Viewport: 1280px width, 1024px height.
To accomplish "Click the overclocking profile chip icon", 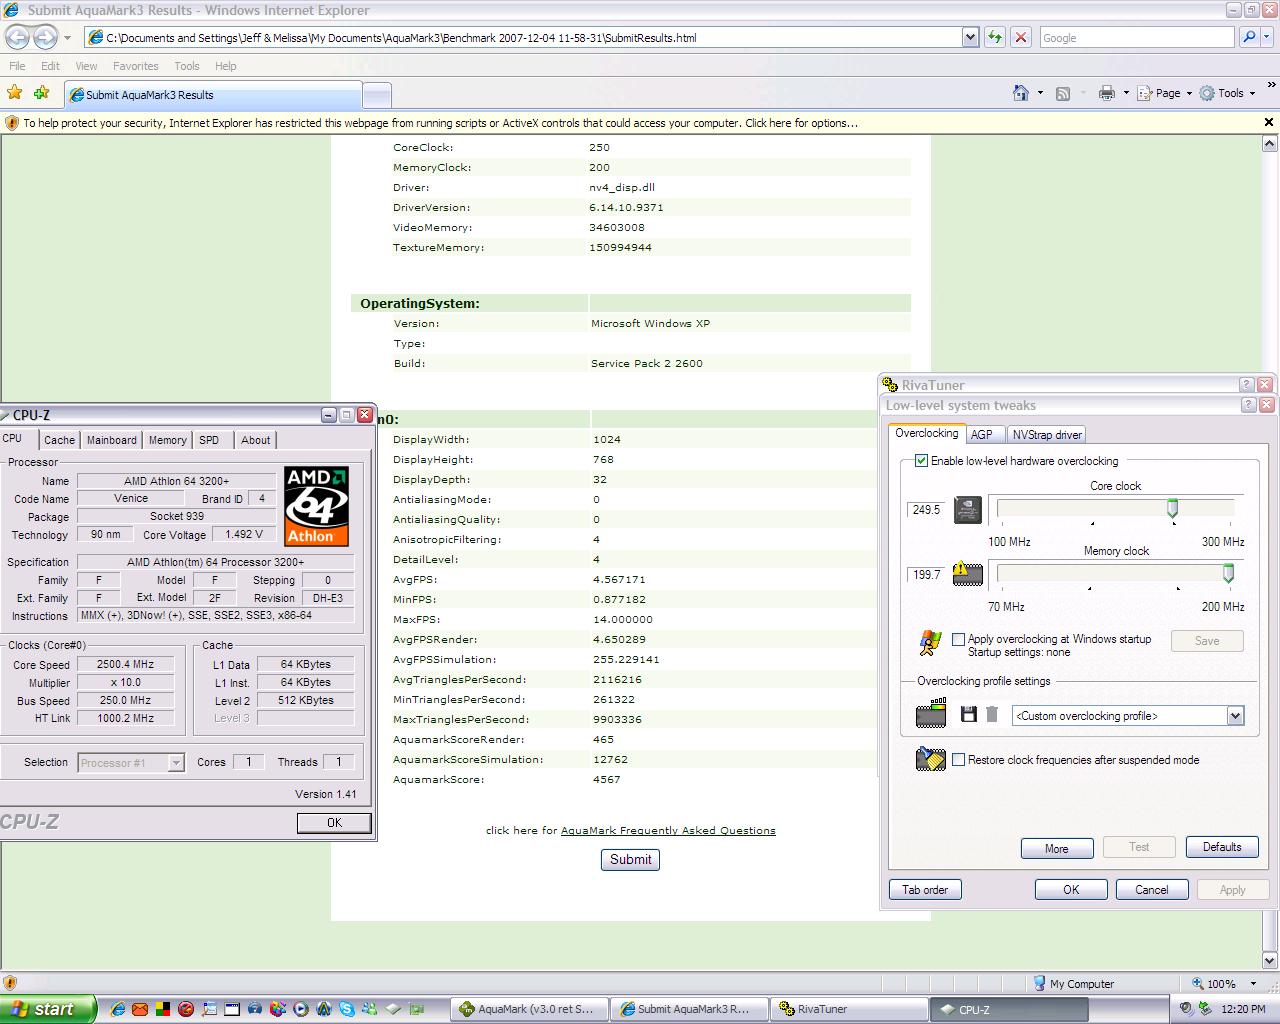I will [x=931, y=715].
